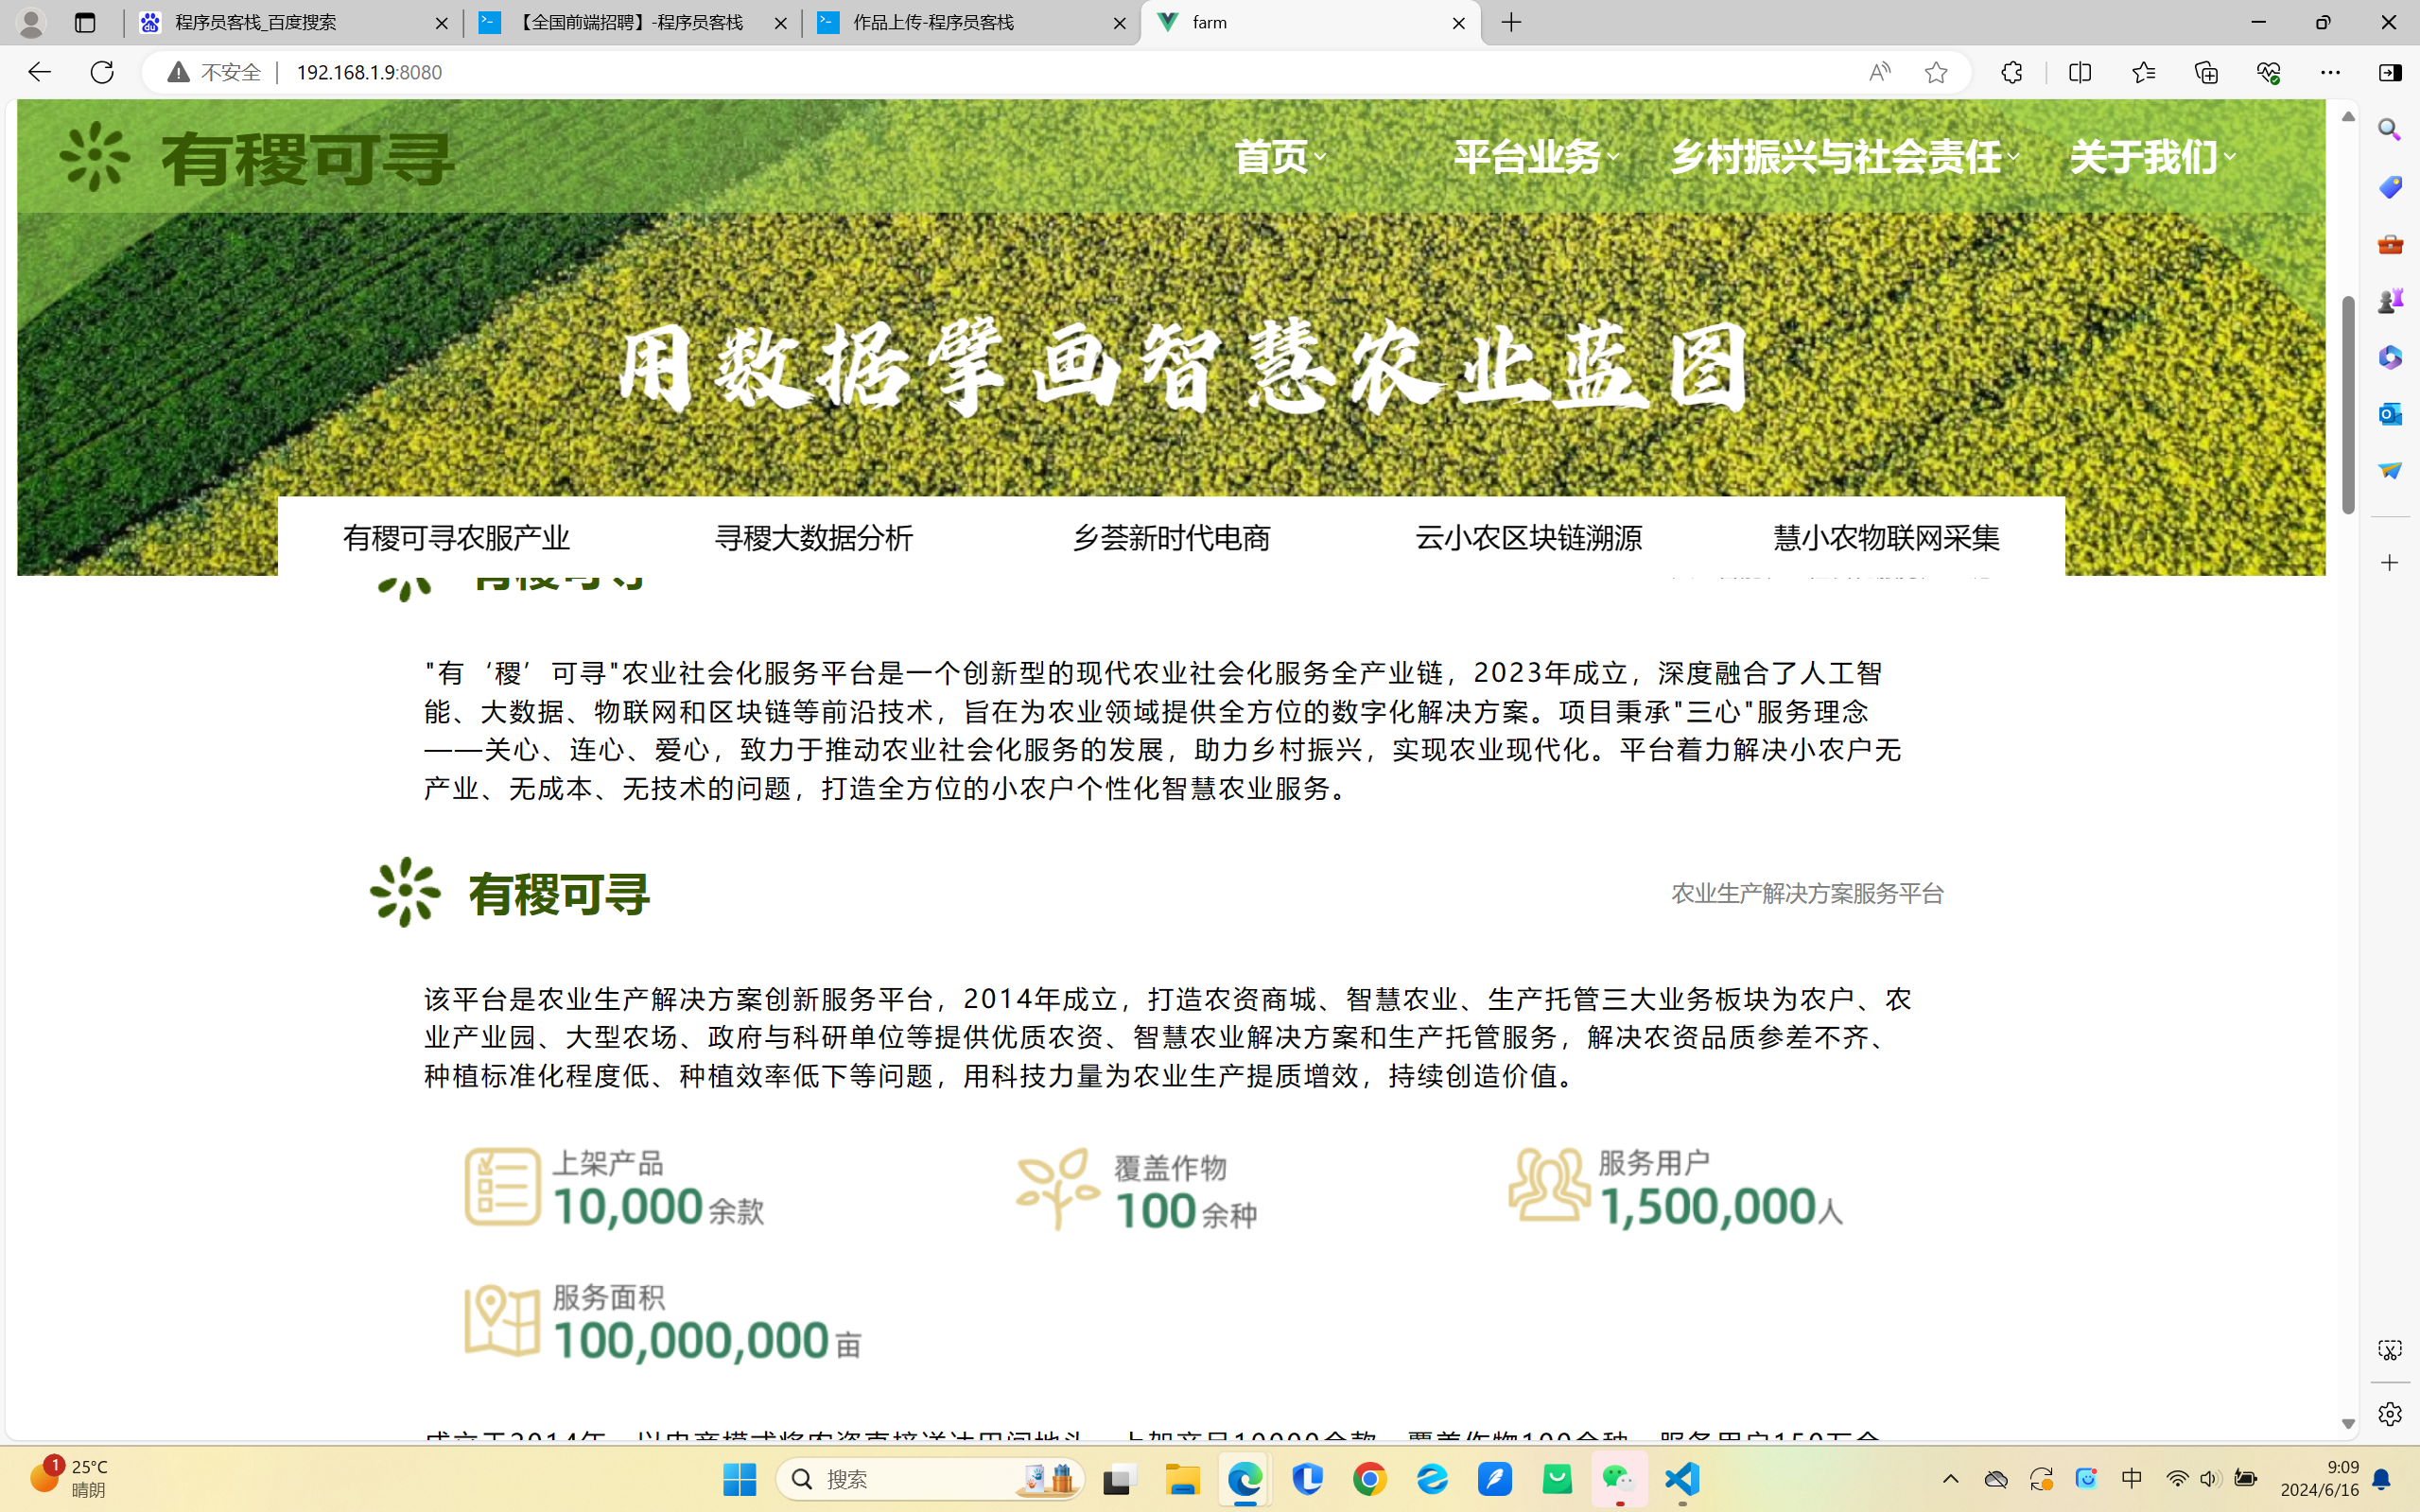Click the 农业生产解决方案服务平台 subtitle text
Image resolution: width=2420 pixels, height=1512 pixels.
1807,893
